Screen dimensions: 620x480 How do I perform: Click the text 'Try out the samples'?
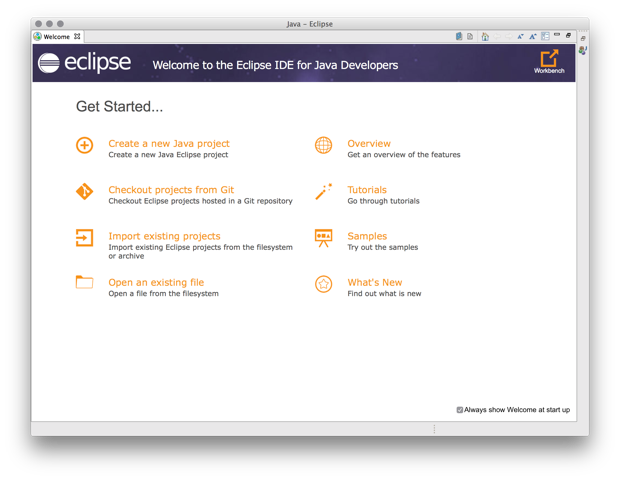382,247
